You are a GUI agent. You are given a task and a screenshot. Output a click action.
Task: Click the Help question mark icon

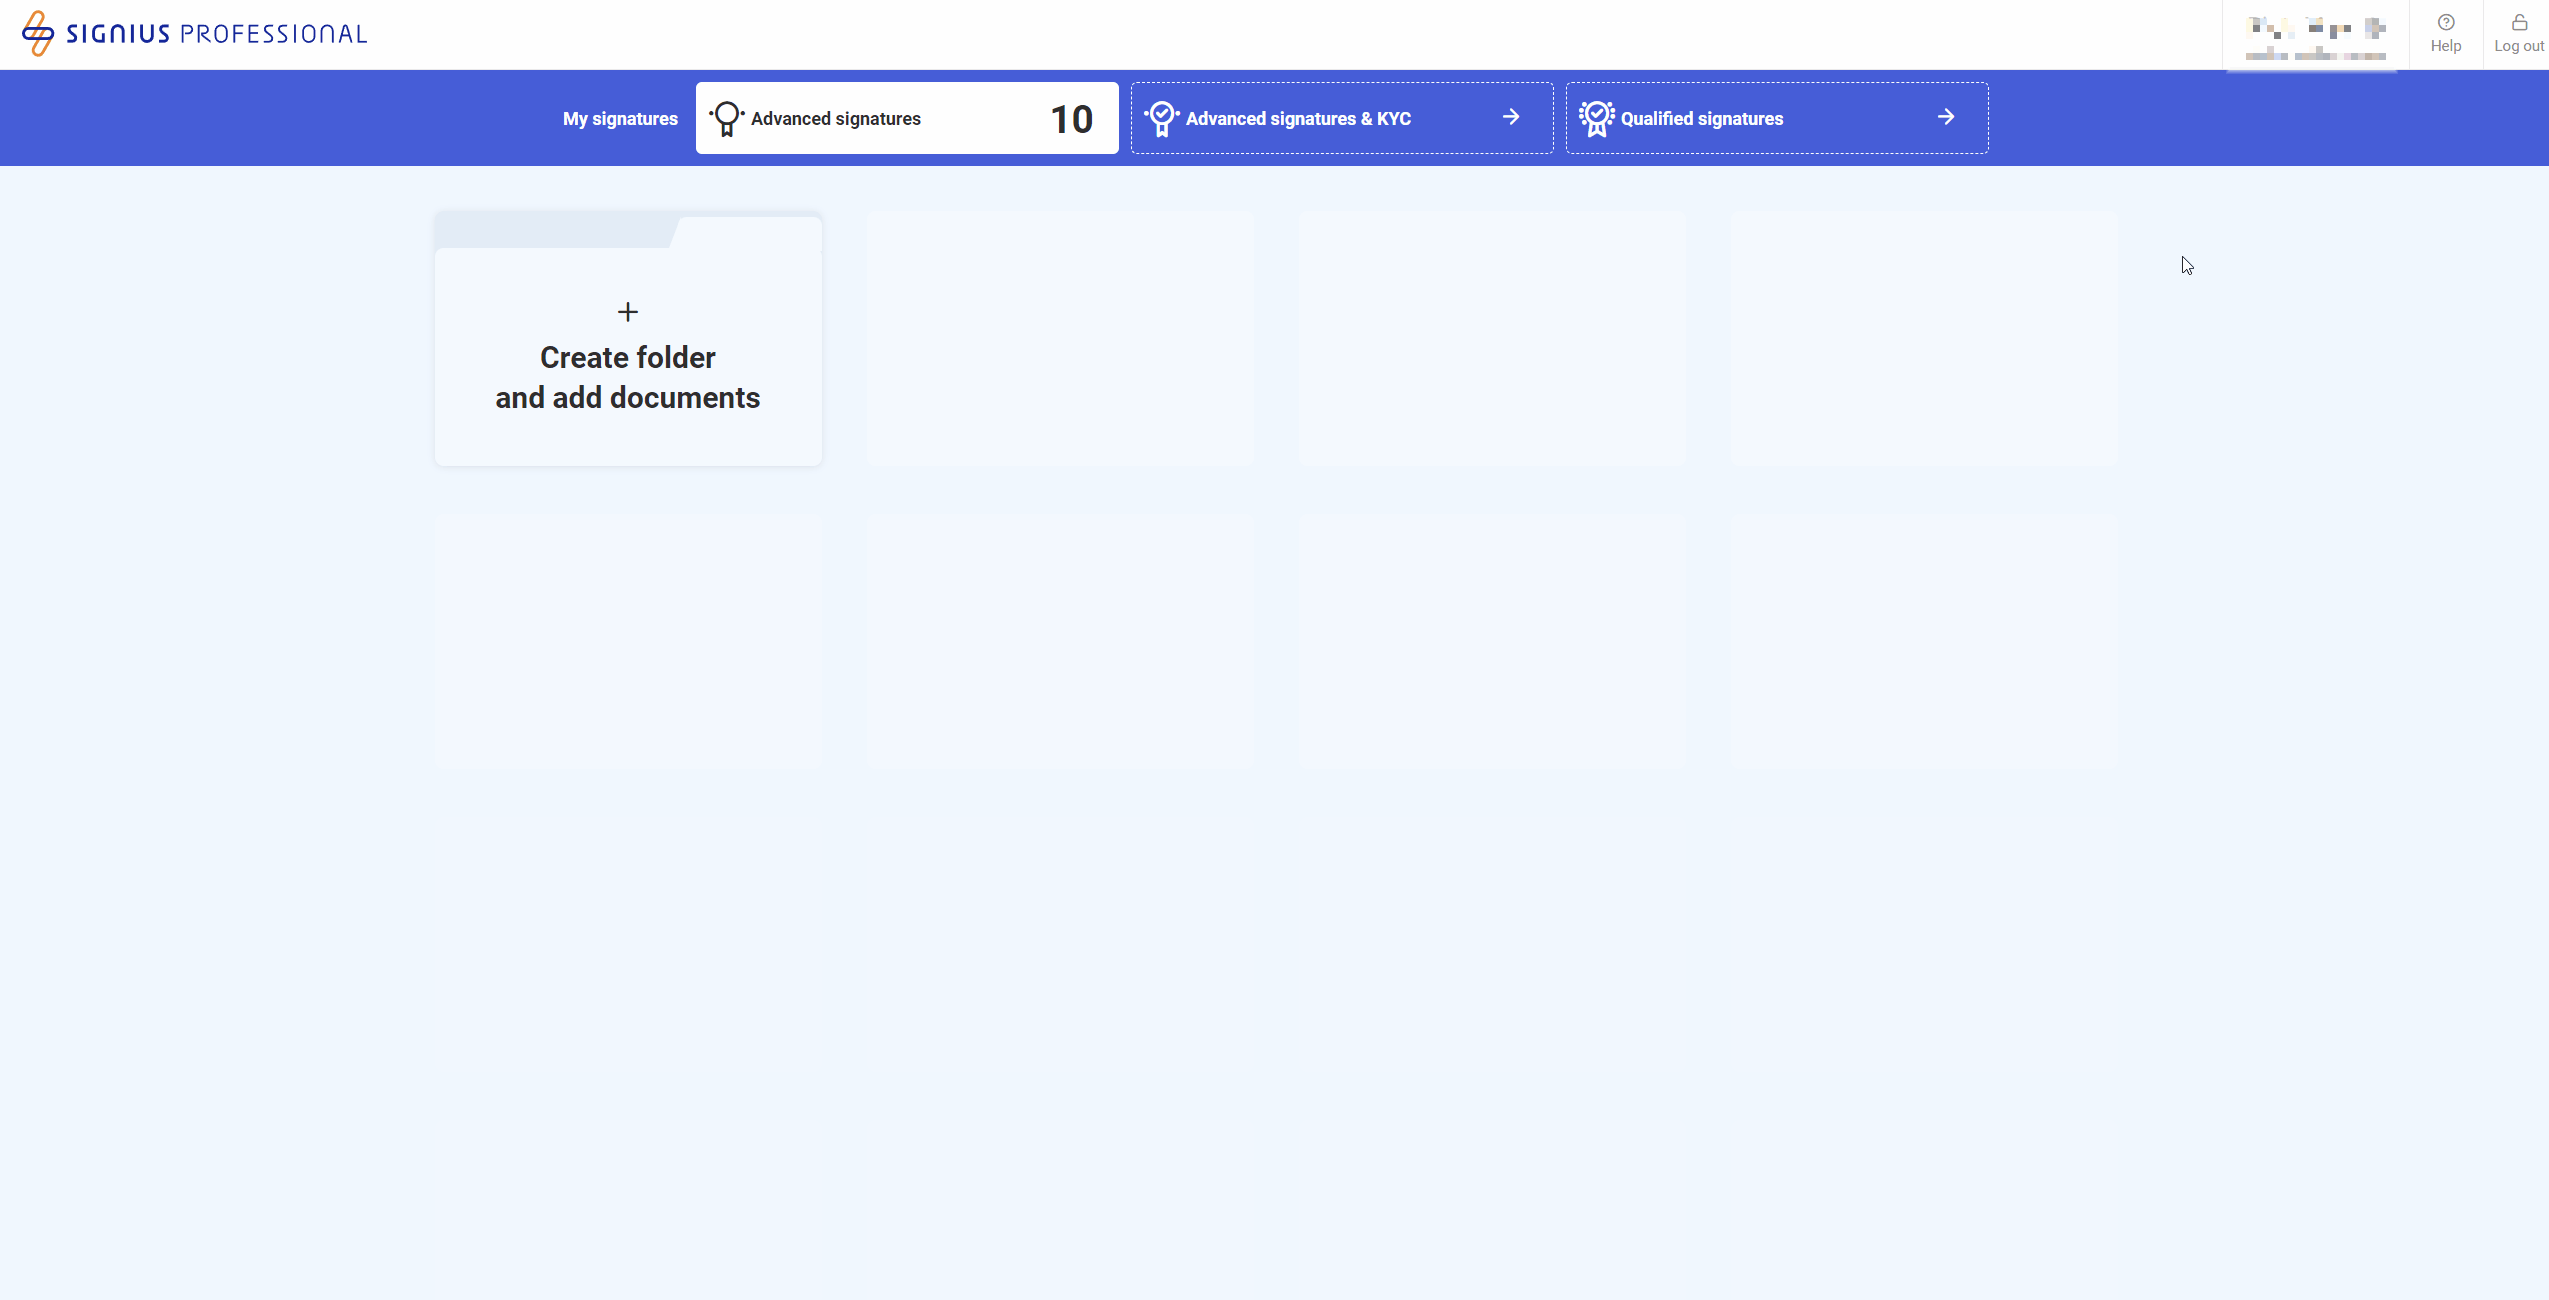tap(2446, 23)
